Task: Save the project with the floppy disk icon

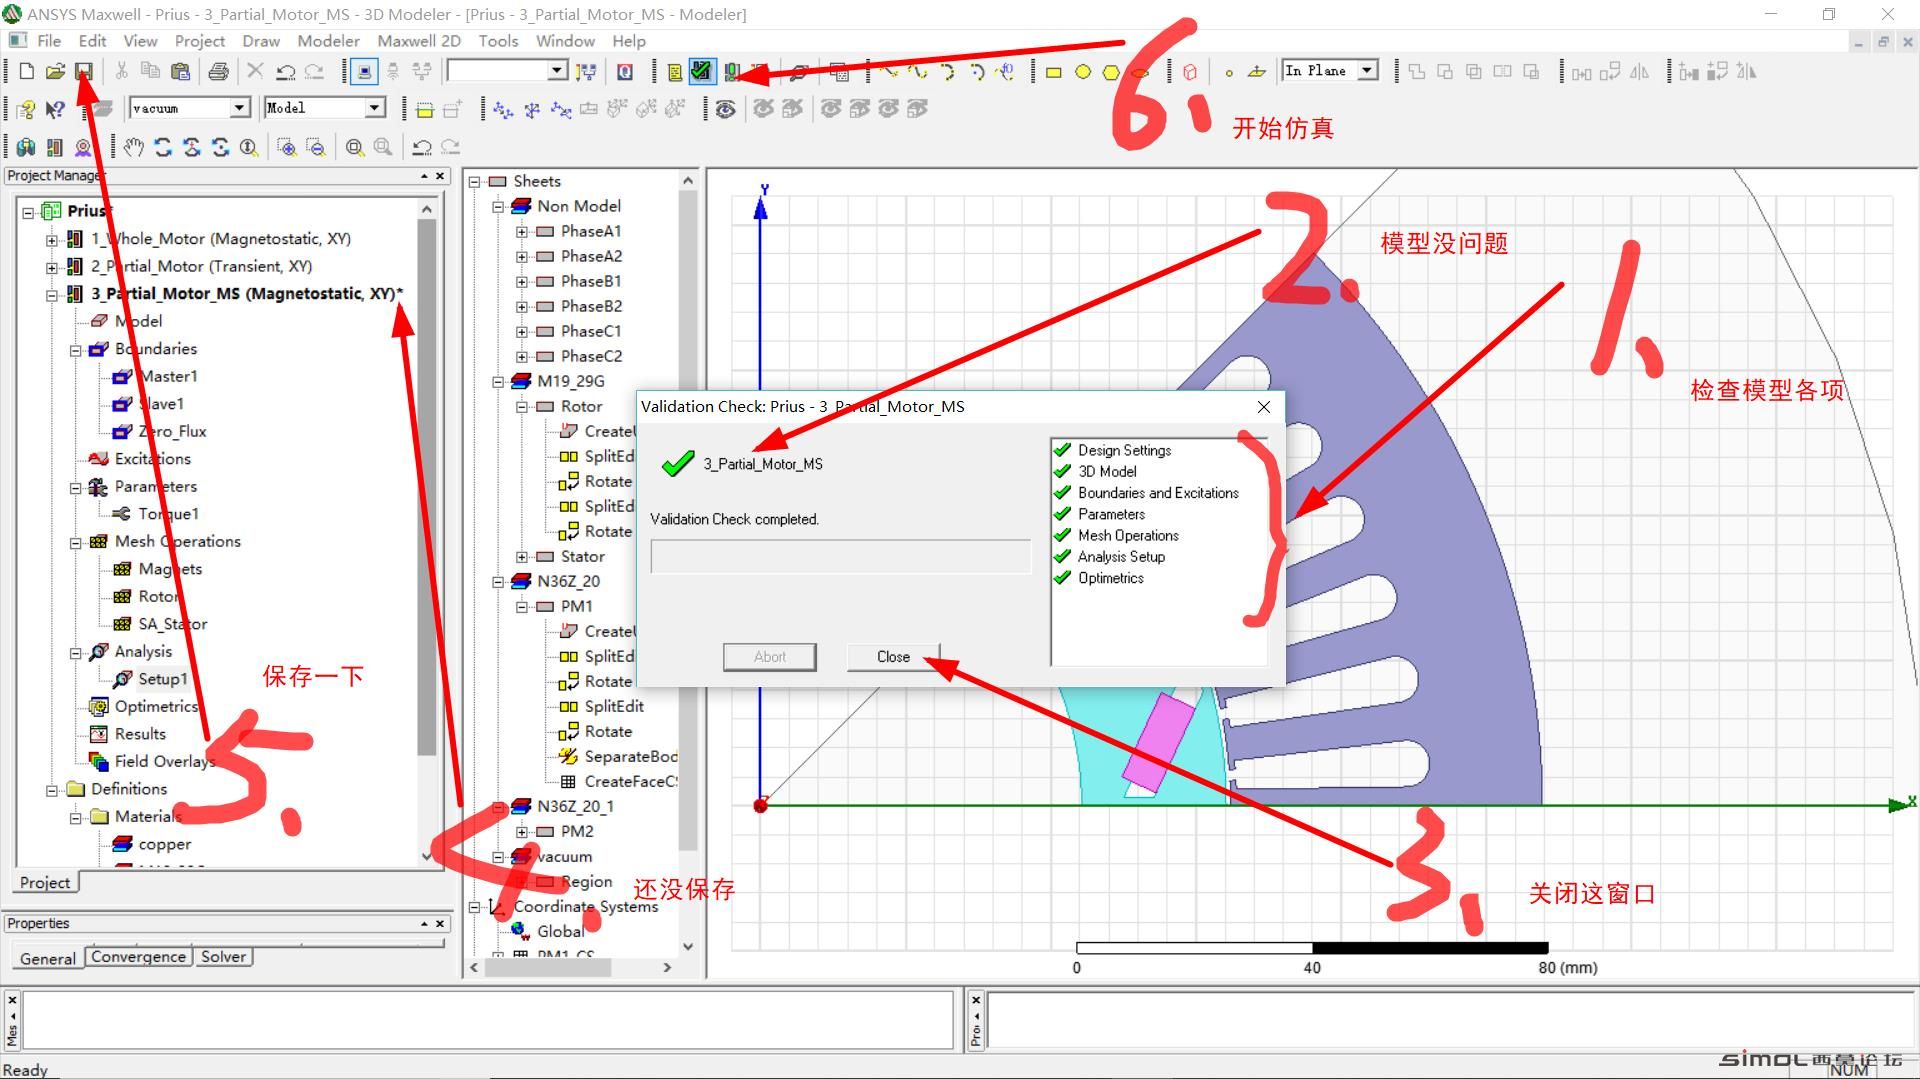Action: pyautogui.click(x=84, y=71)
